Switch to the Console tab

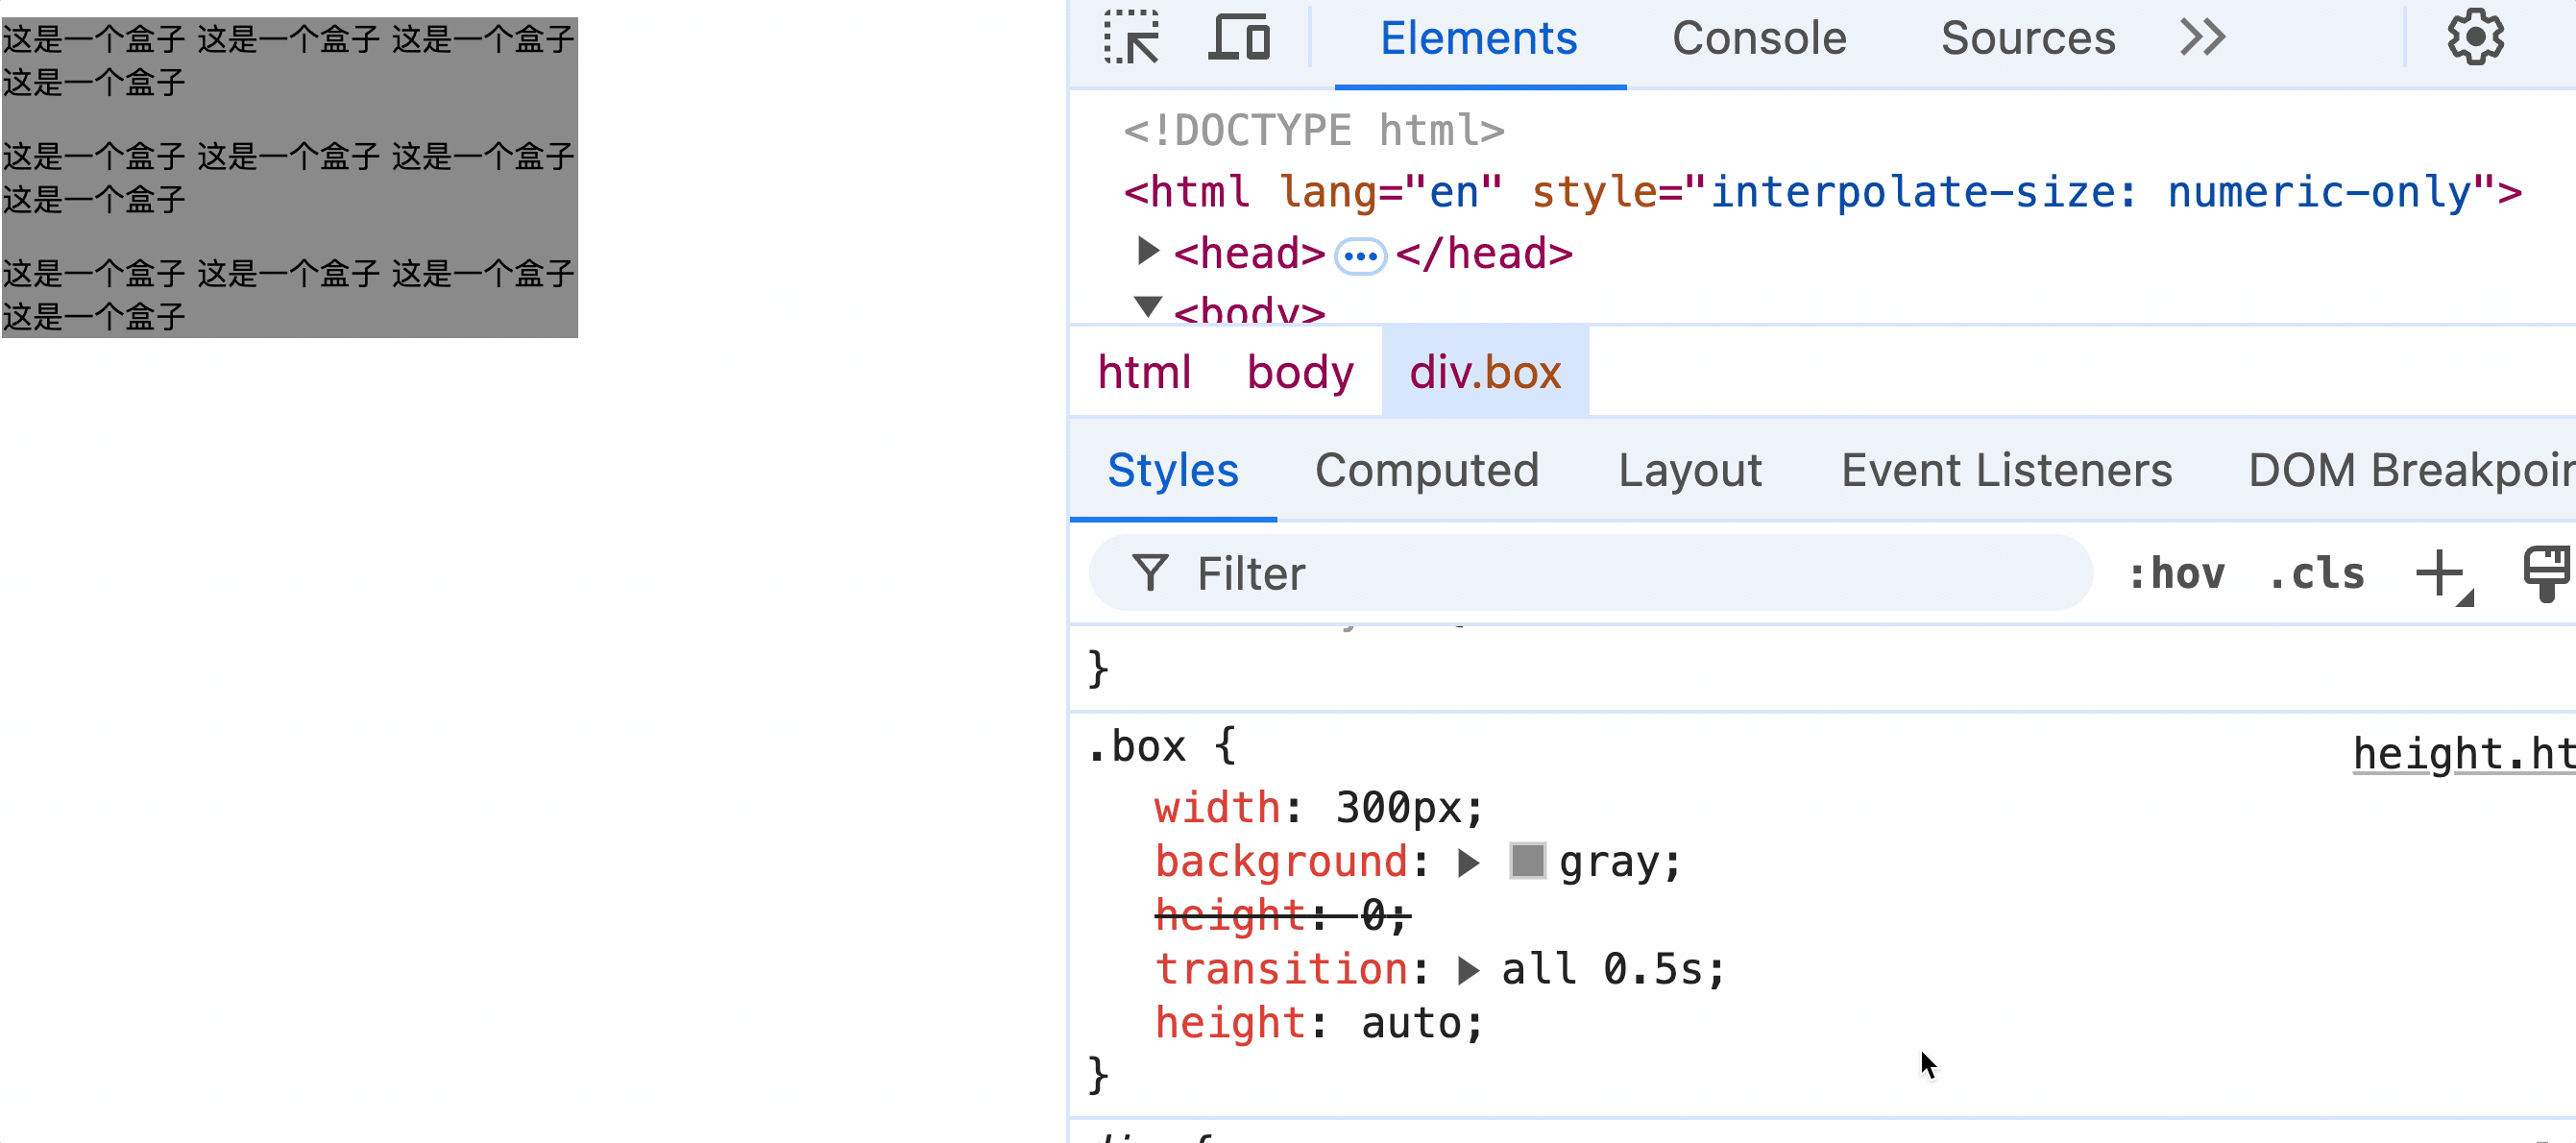pyautogui.click(x=1759, y=38)
